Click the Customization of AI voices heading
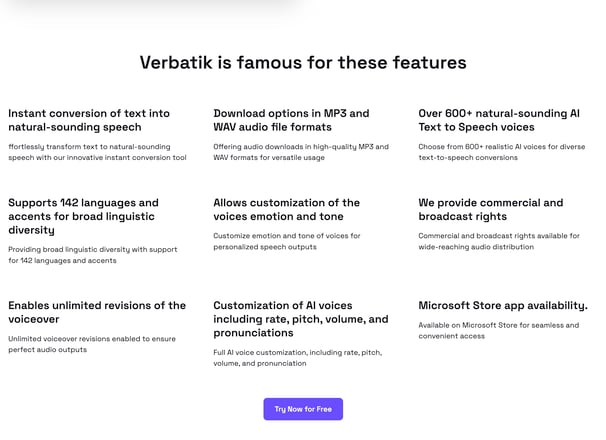 pyautogui.click(x=301, y=319)
